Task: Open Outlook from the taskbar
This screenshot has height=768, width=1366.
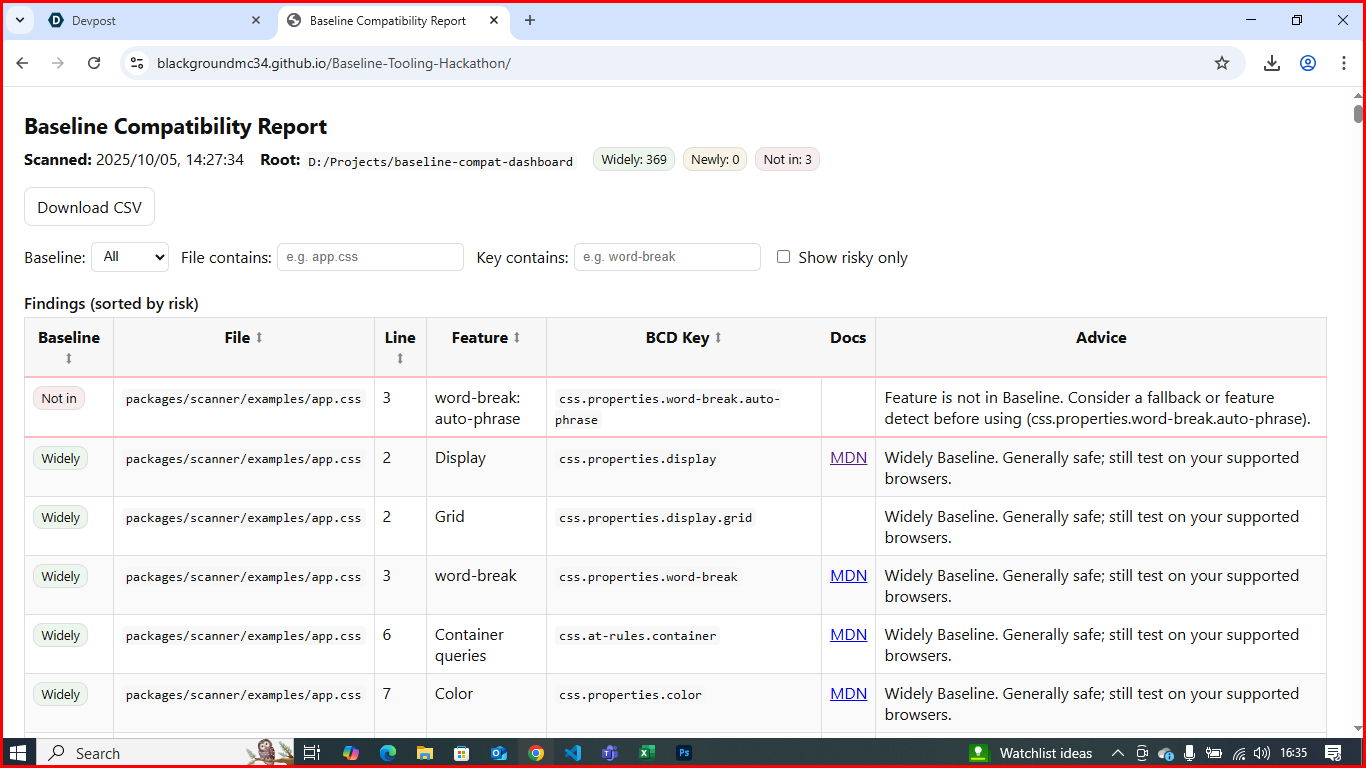Action: [499, 753]
